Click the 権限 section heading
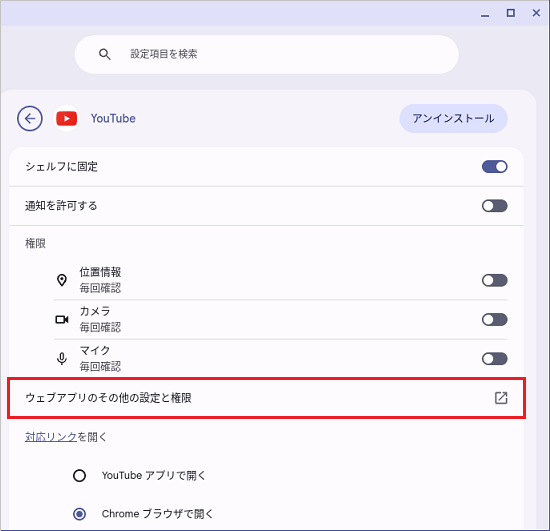The width and height of the screenshot is (550, 531). coord(35,243)
